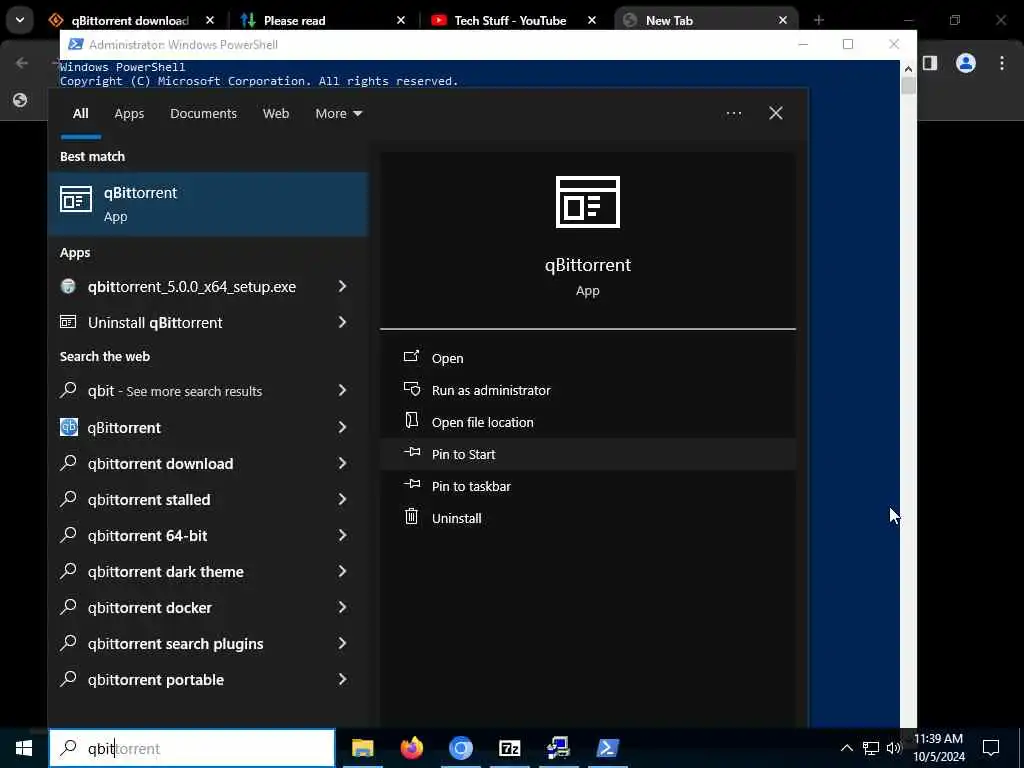Switch to qBittorrent download browser tab

tap(129, 21)
